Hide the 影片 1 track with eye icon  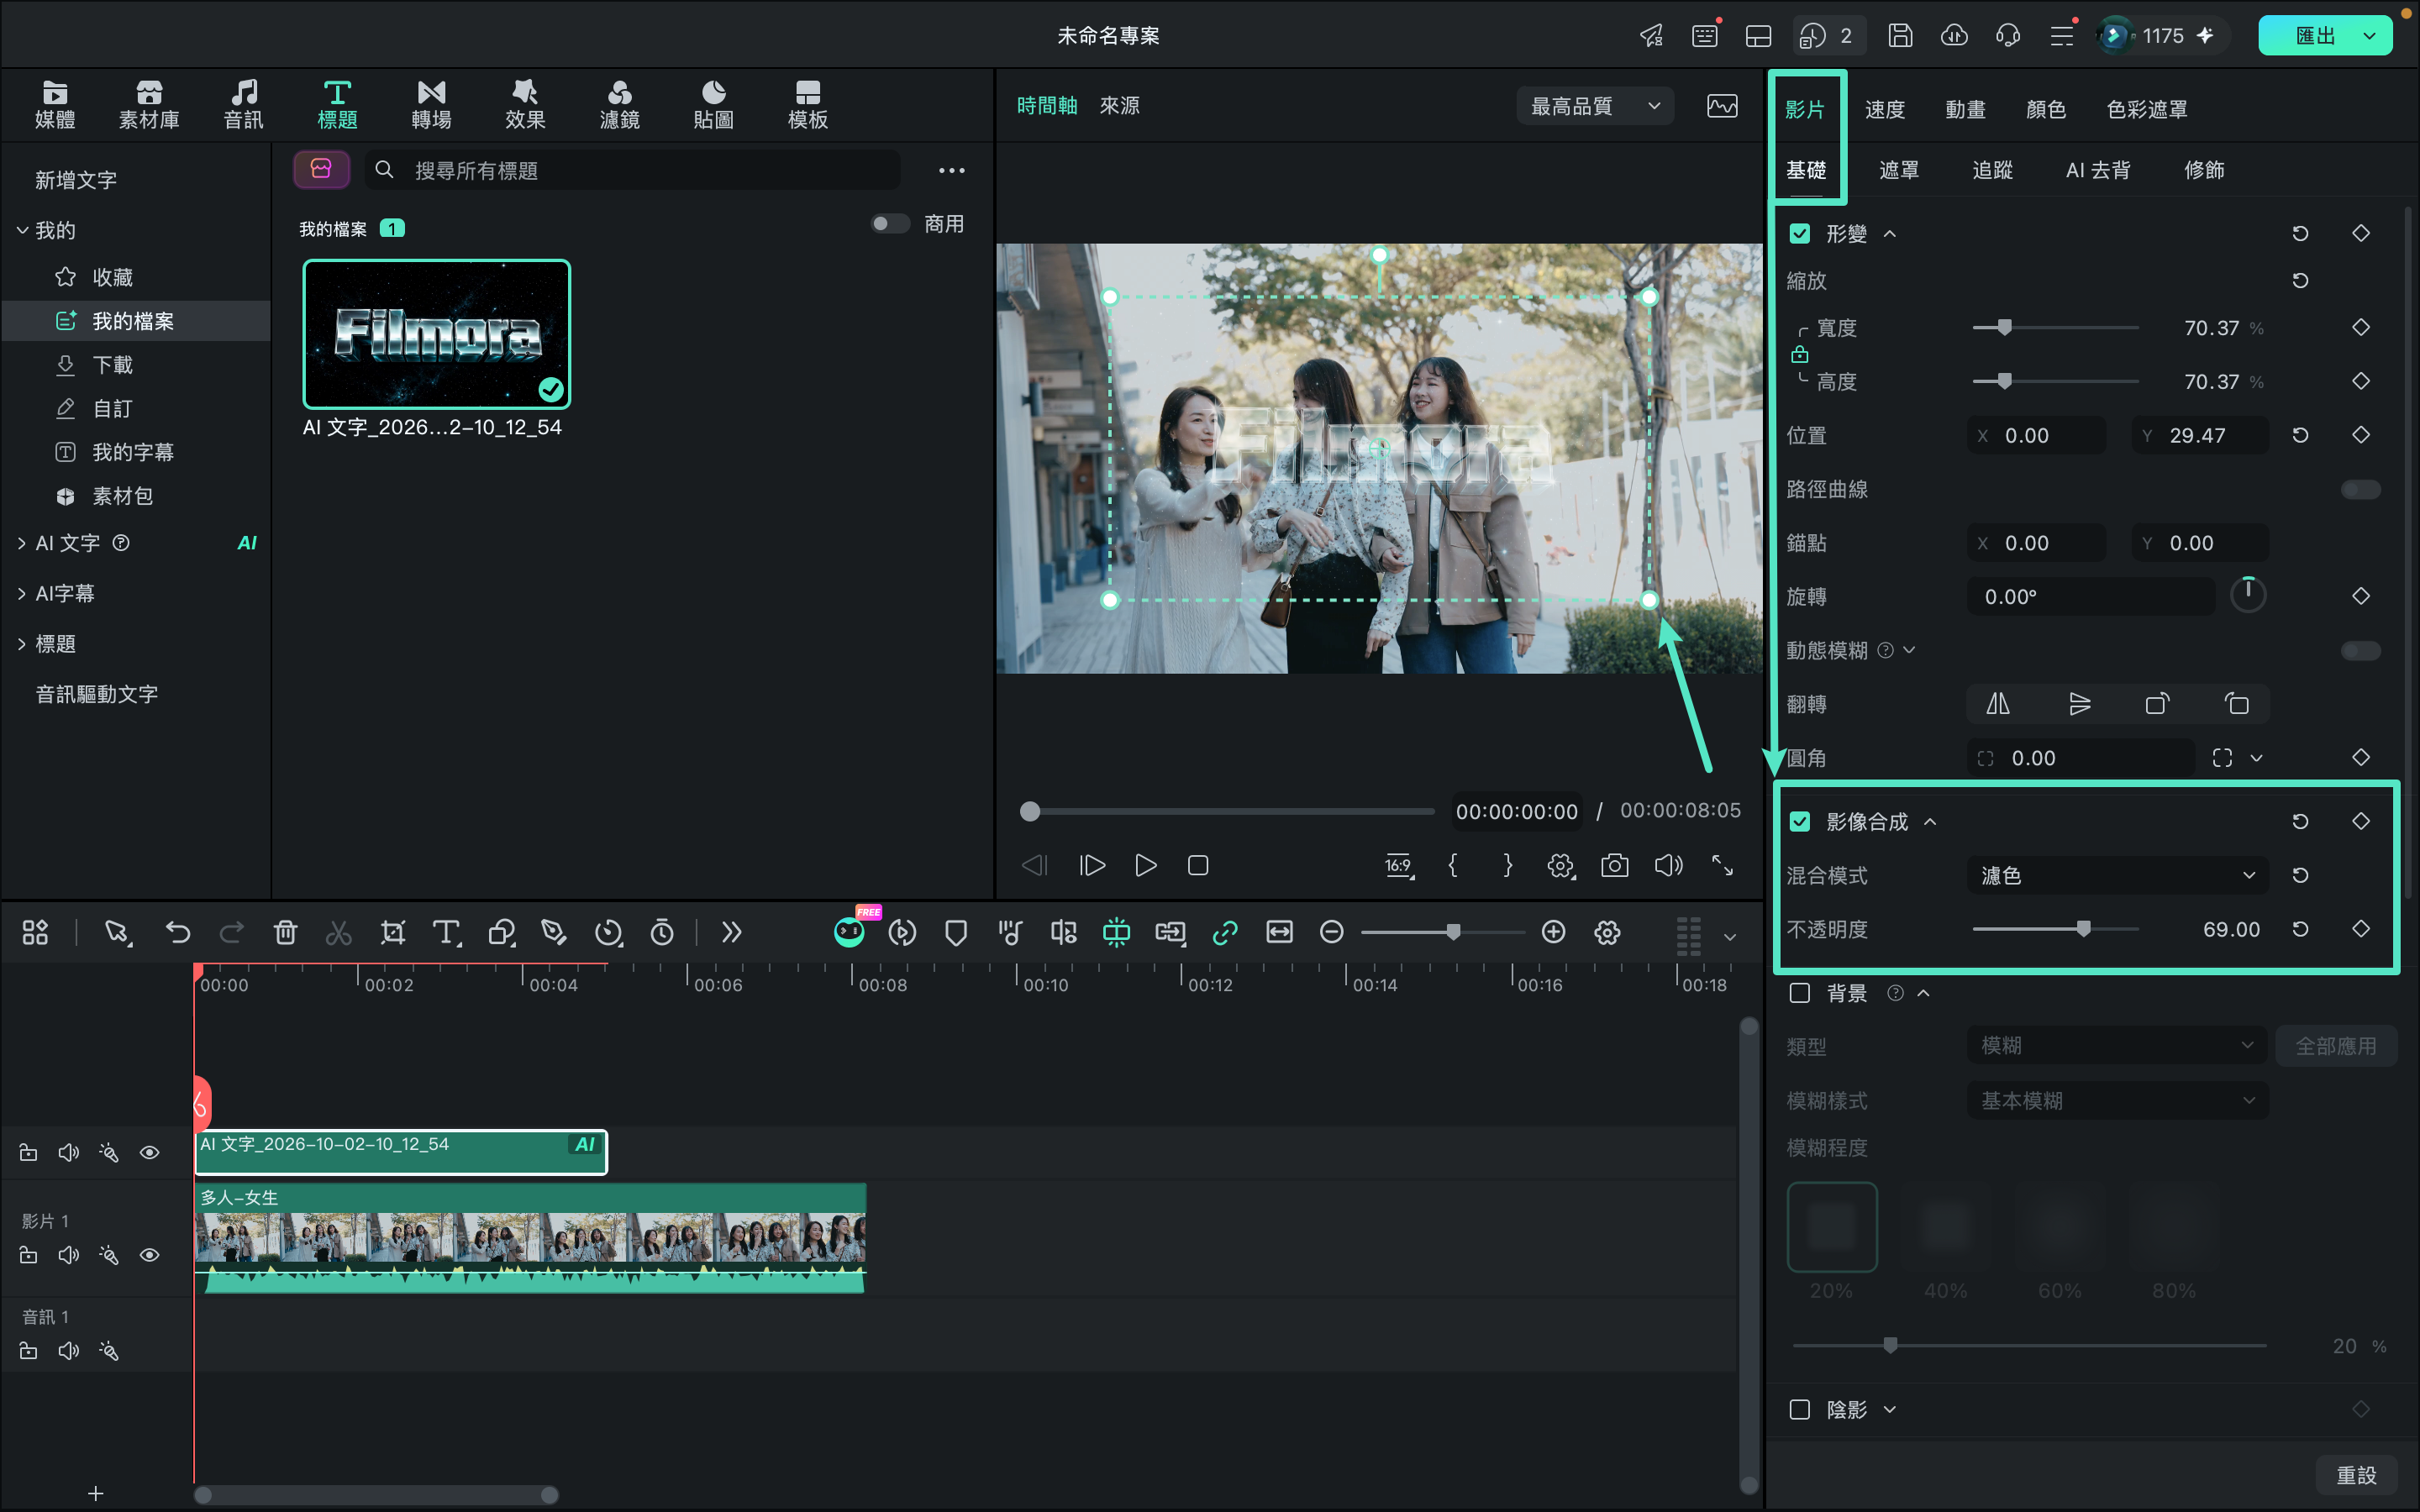click(x=150, y=1255)
